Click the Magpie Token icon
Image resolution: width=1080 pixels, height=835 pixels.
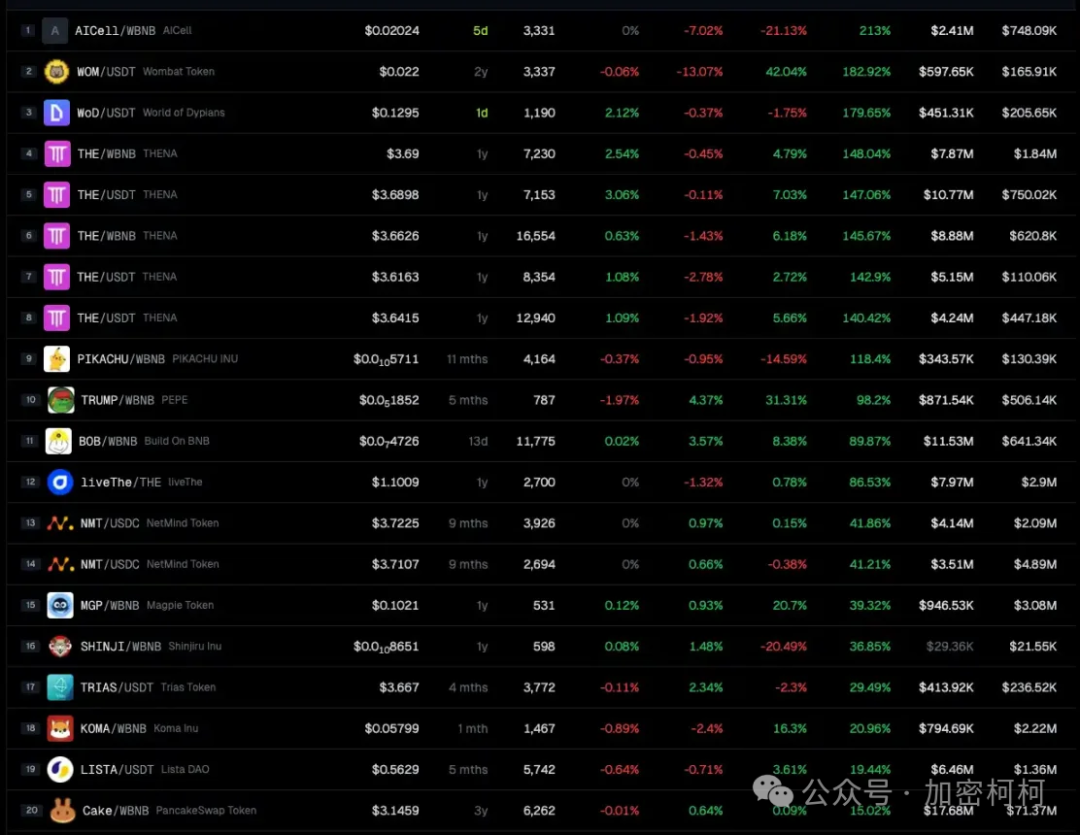pyautogui.click(x=60, y=605)
